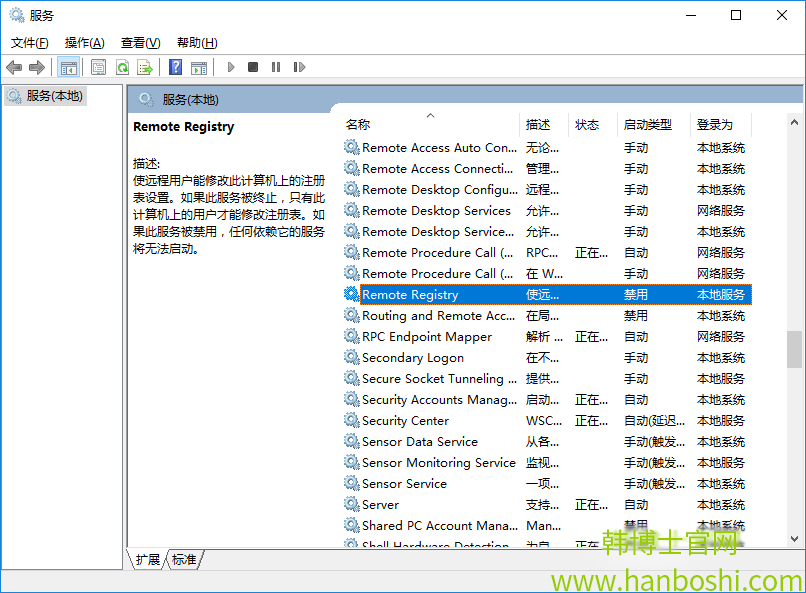806x593 pixels.
Task: Click the Forward arrow in toolbar
Action: (37, 67)
